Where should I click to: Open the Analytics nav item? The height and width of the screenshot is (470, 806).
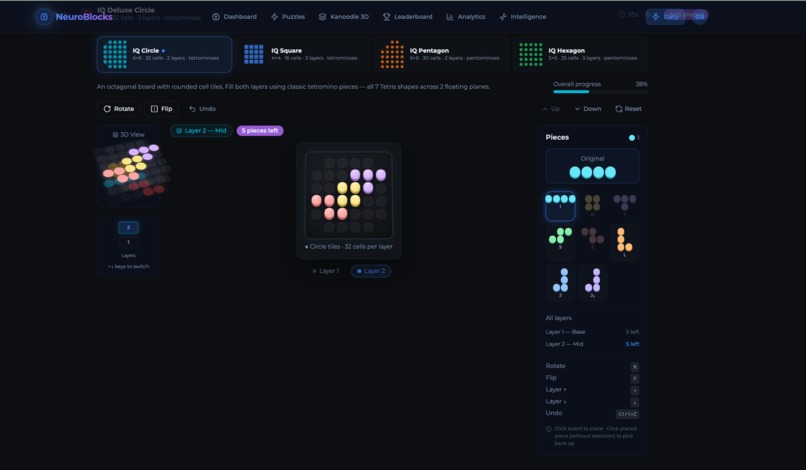pos(465,17)
